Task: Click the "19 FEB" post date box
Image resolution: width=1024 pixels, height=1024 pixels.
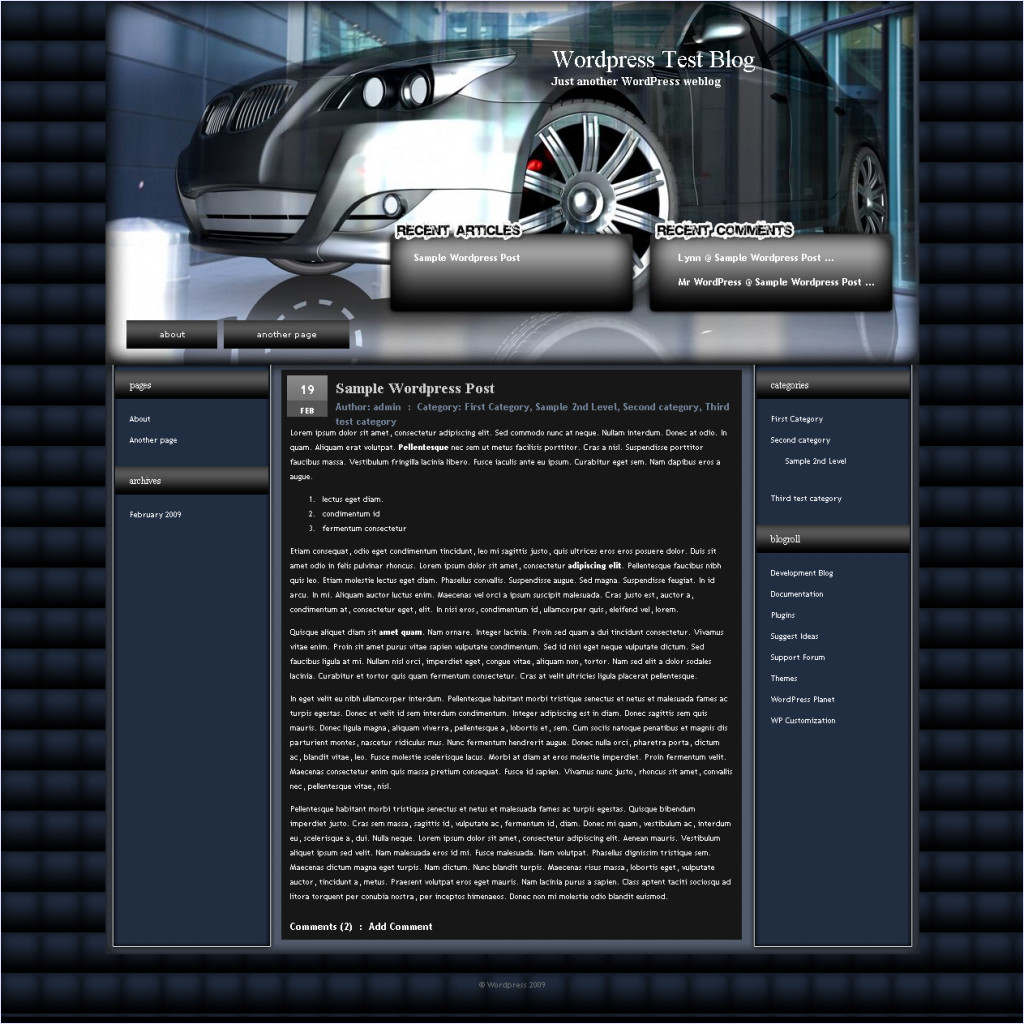Action: click(306, 397)
